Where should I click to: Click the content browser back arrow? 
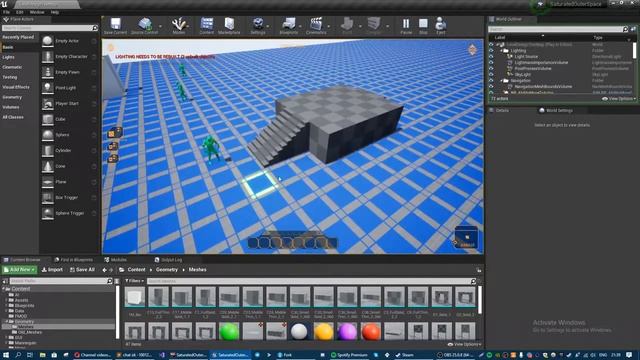click(104, 270)
